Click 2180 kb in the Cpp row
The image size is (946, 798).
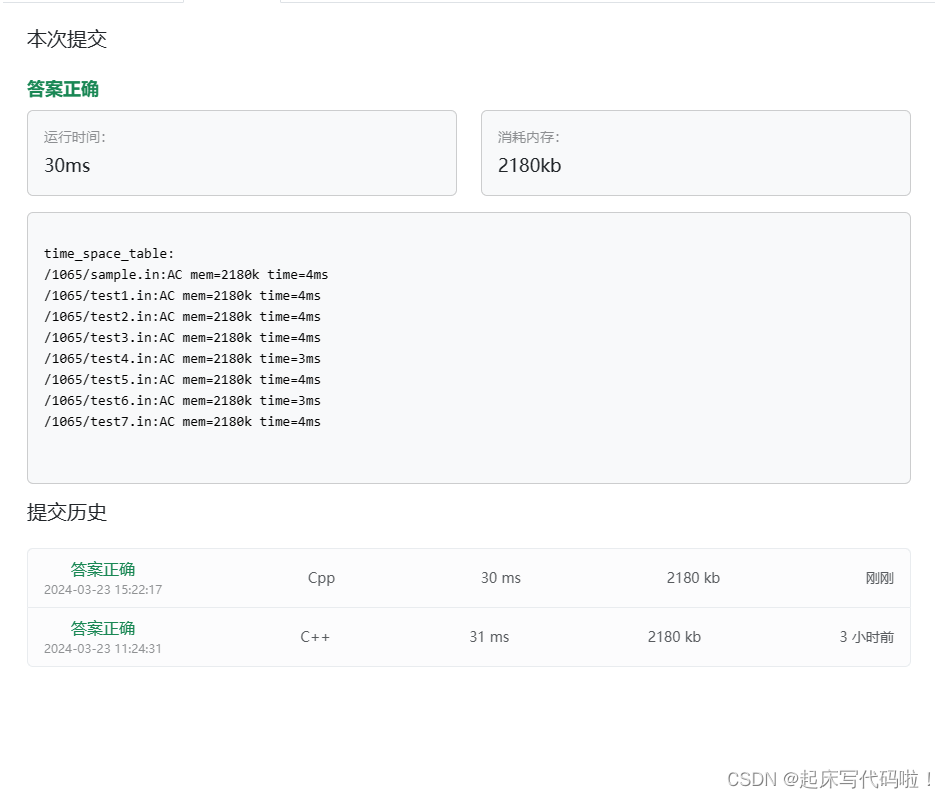coord(693,578)
